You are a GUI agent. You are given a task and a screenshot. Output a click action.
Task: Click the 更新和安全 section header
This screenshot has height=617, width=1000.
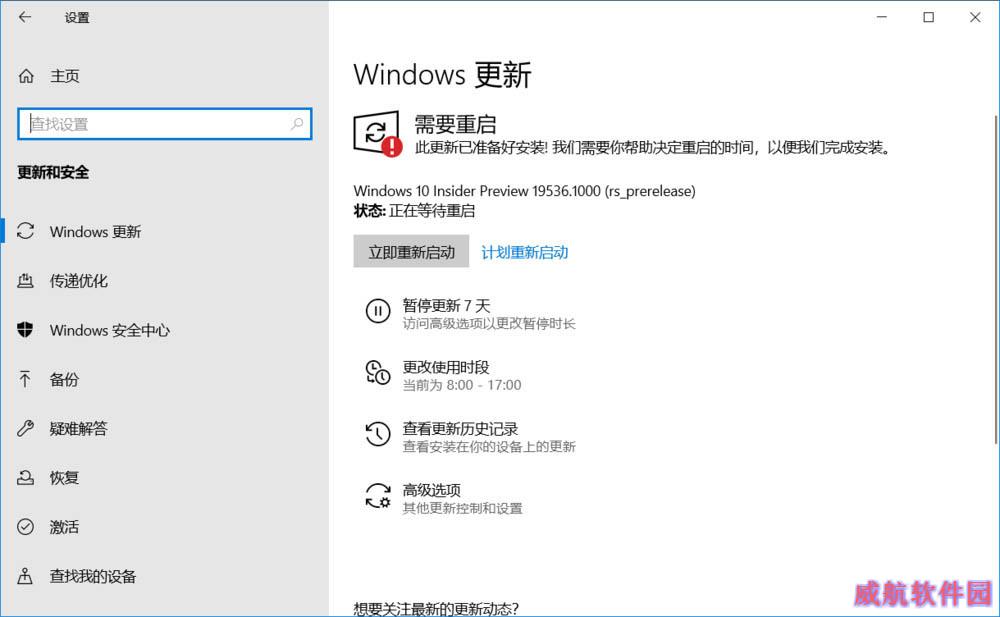pyautogui.click(x=53, y=172)
